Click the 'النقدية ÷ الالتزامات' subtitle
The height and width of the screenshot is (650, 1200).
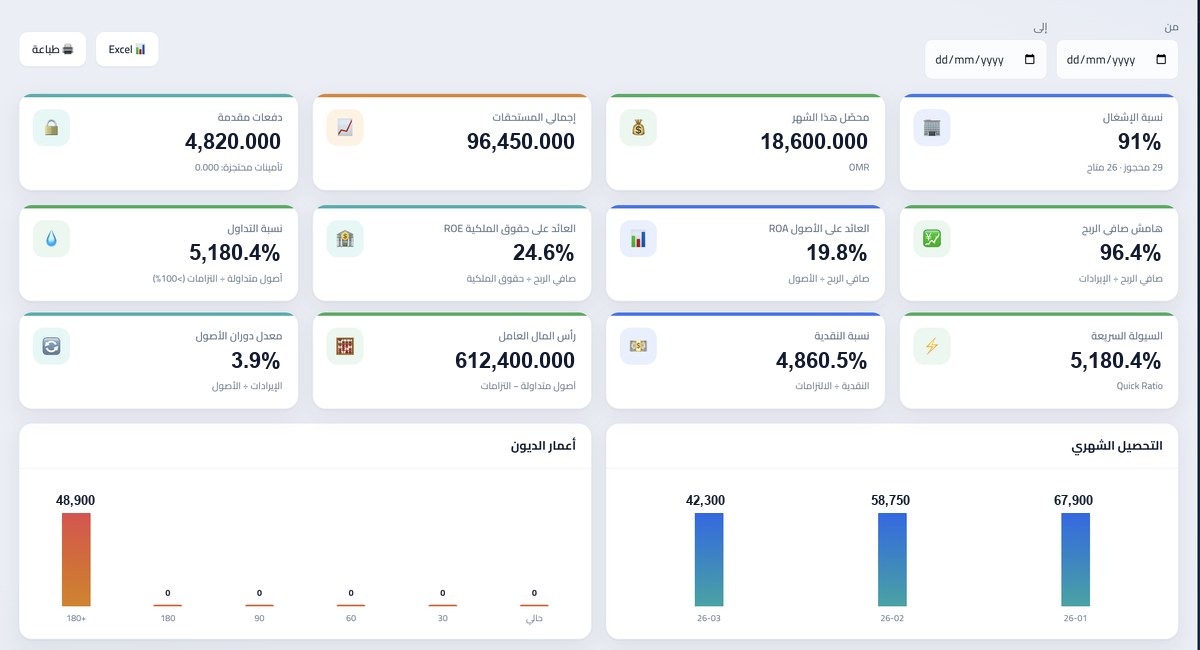click(x=833, y=385)
